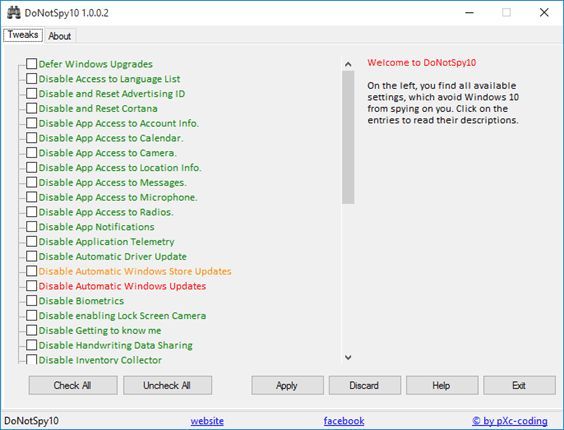Tick Disable Access to Language List checkbox
Viewport: 564px width, 430px height.
31,78
